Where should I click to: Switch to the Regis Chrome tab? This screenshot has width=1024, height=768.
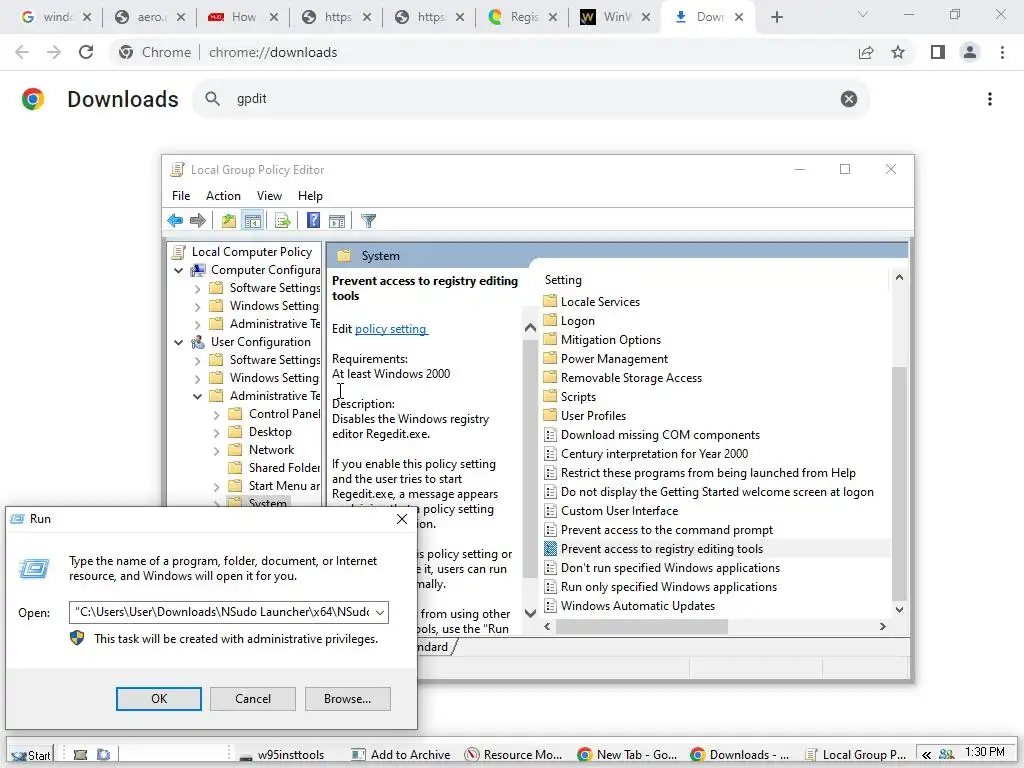pos(522,17)
